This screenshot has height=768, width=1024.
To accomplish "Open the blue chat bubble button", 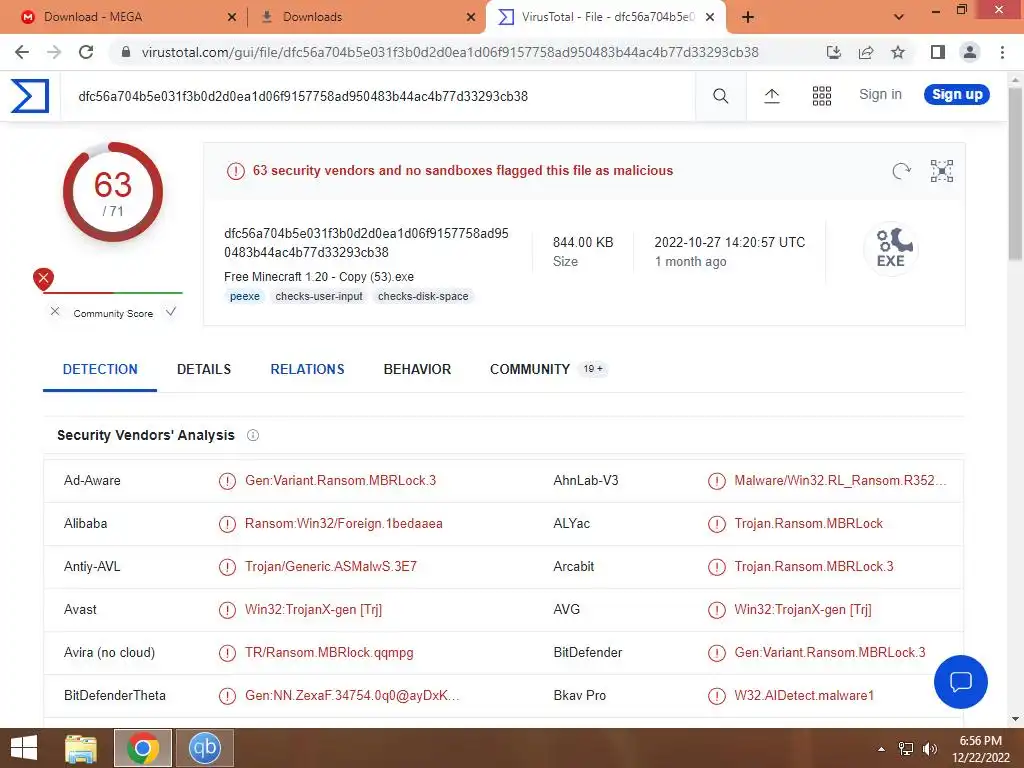I will coord(961,682).
